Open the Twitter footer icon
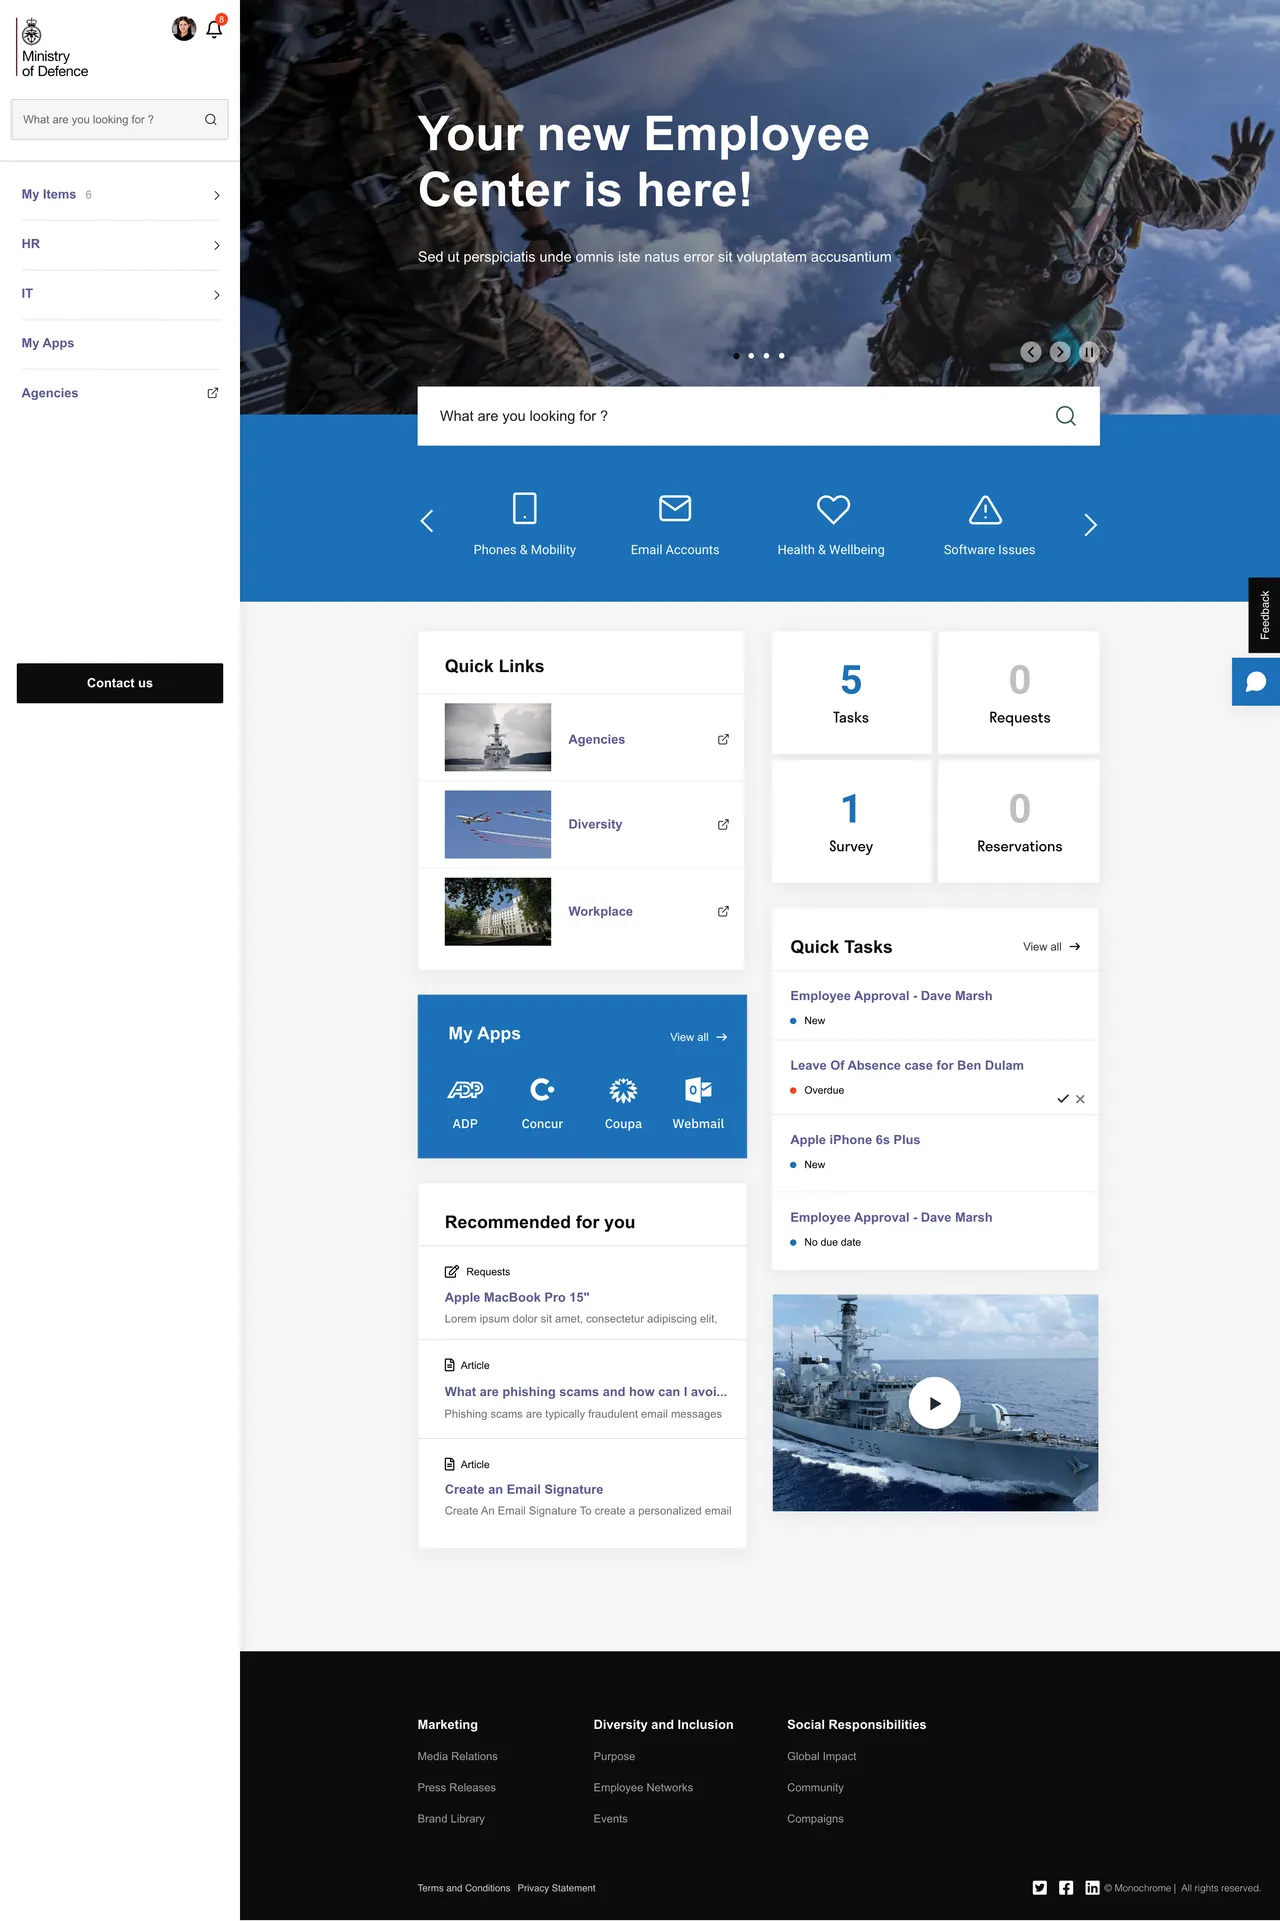The width and height of the screenshot is (1280, 1921). [x=1040, y=1888]
